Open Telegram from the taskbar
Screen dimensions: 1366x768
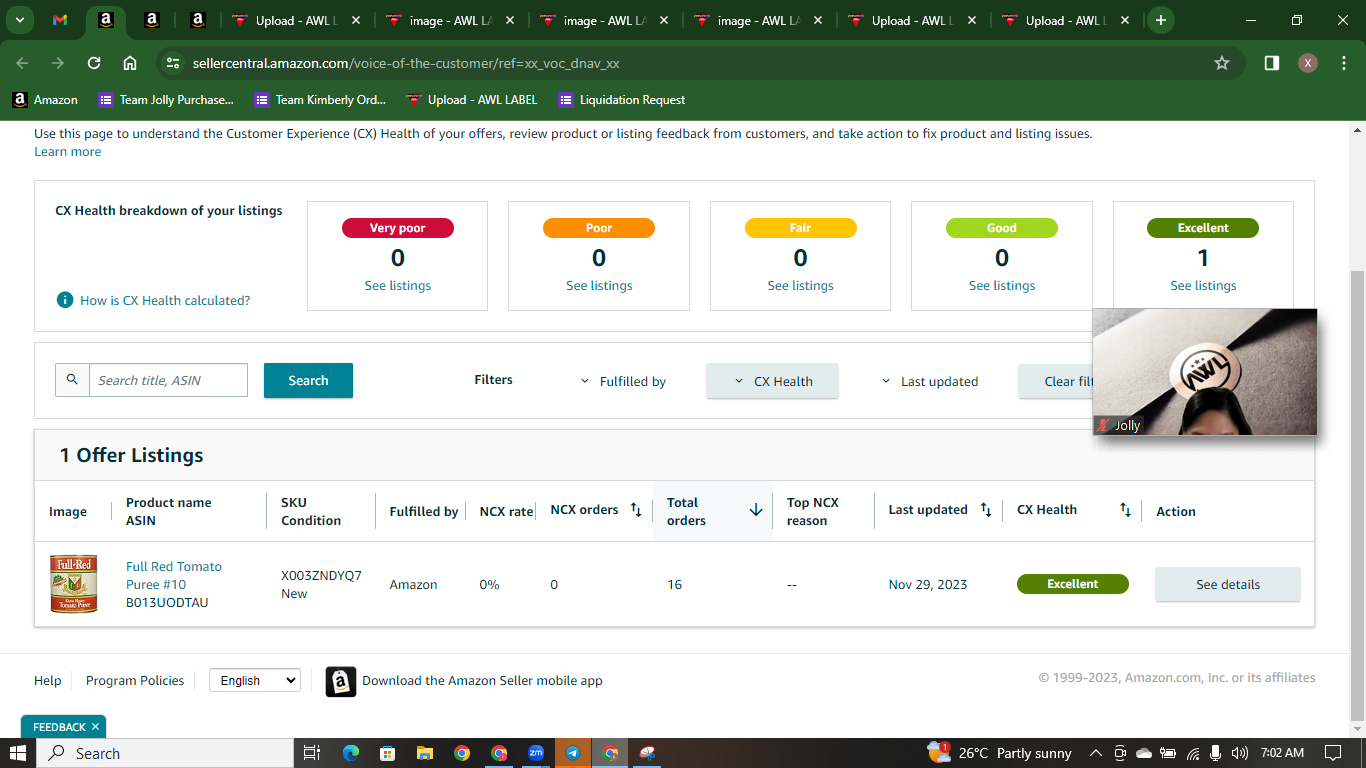(x=573, y=753)
